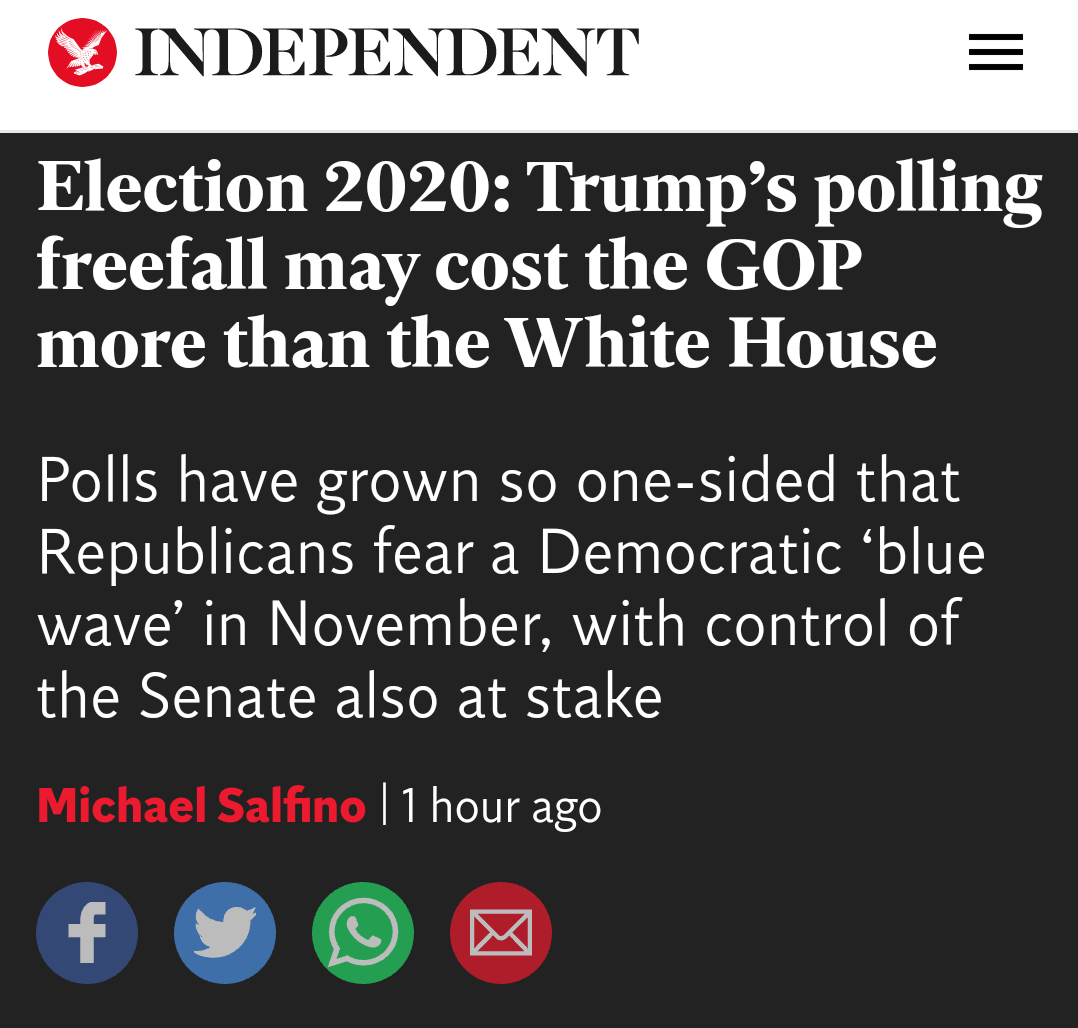Screen dimensions: 1078x1028
Task: Click the phrase 'blue wave' in the subheading
Action: (x=512, y=589)
